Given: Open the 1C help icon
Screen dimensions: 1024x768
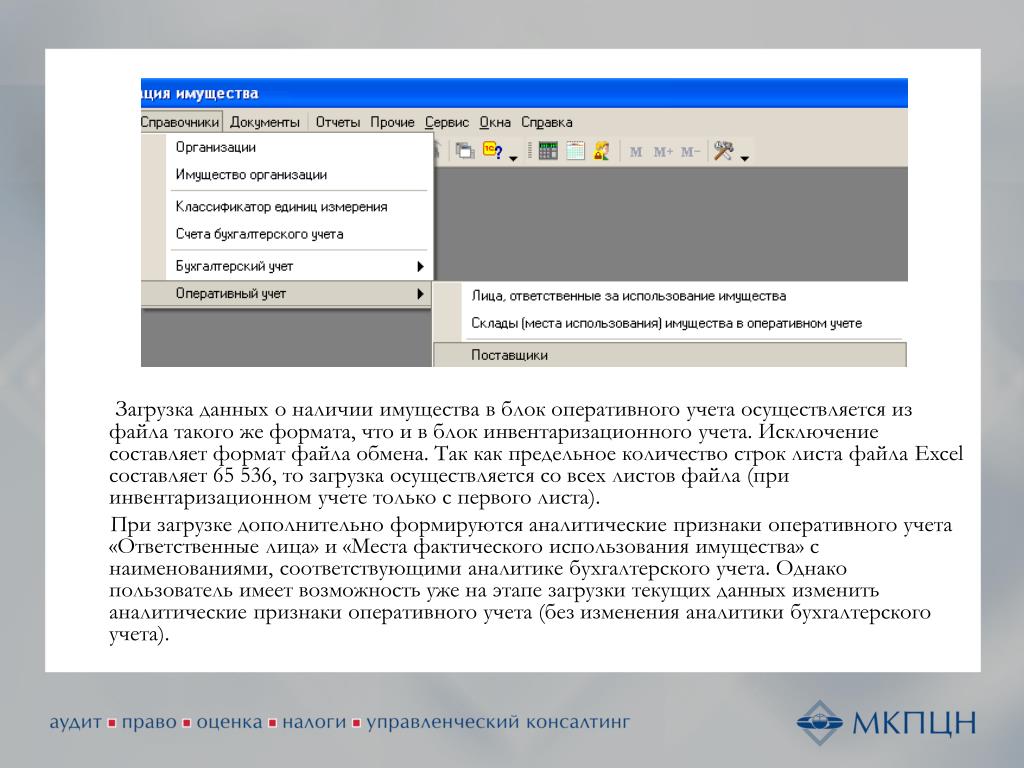Looking at the screenshot, I should point(492,151).
